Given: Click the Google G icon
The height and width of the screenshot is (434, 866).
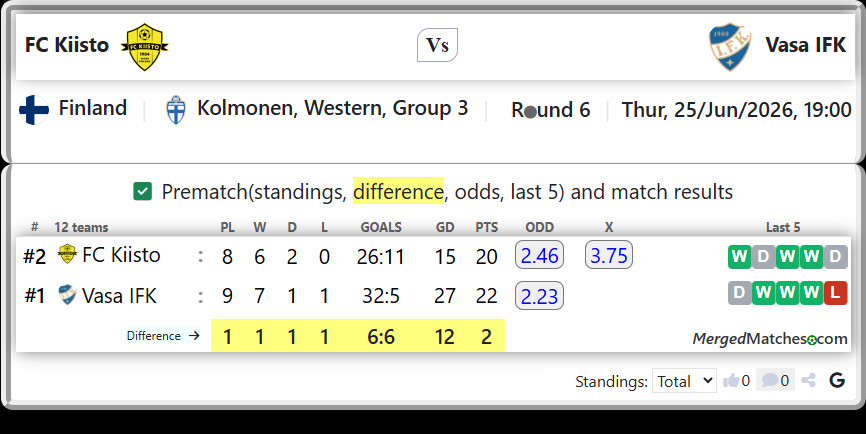Looking at the screenshot, I should click(837, 380).
